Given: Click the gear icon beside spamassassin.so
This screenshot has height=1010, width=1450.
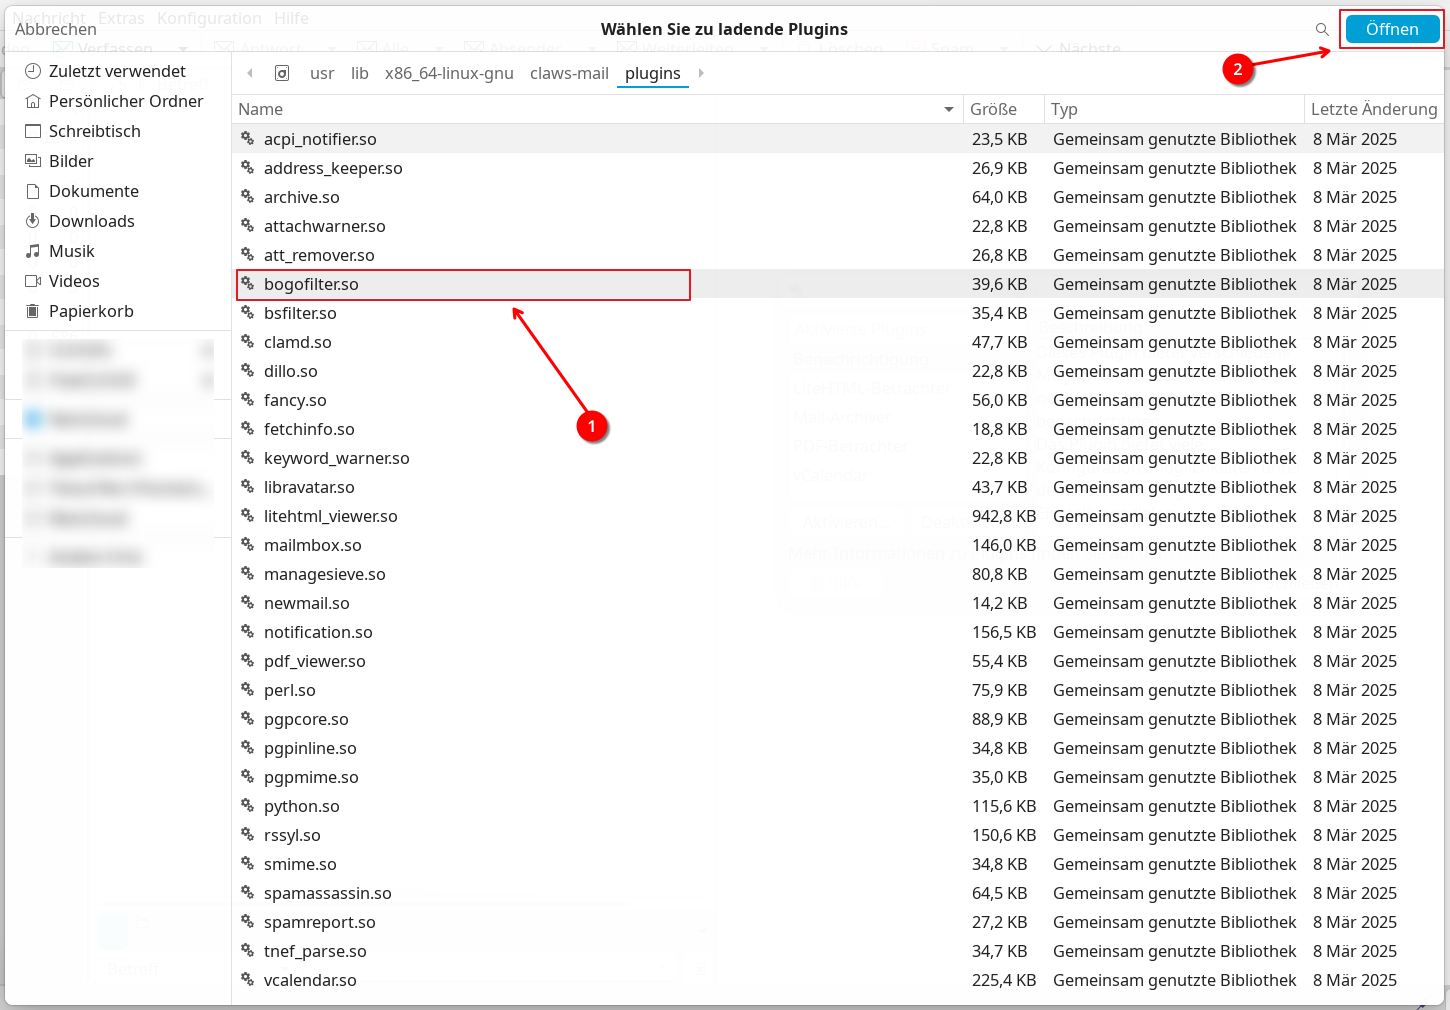Looking at the screenshot, I should point(248,893).
